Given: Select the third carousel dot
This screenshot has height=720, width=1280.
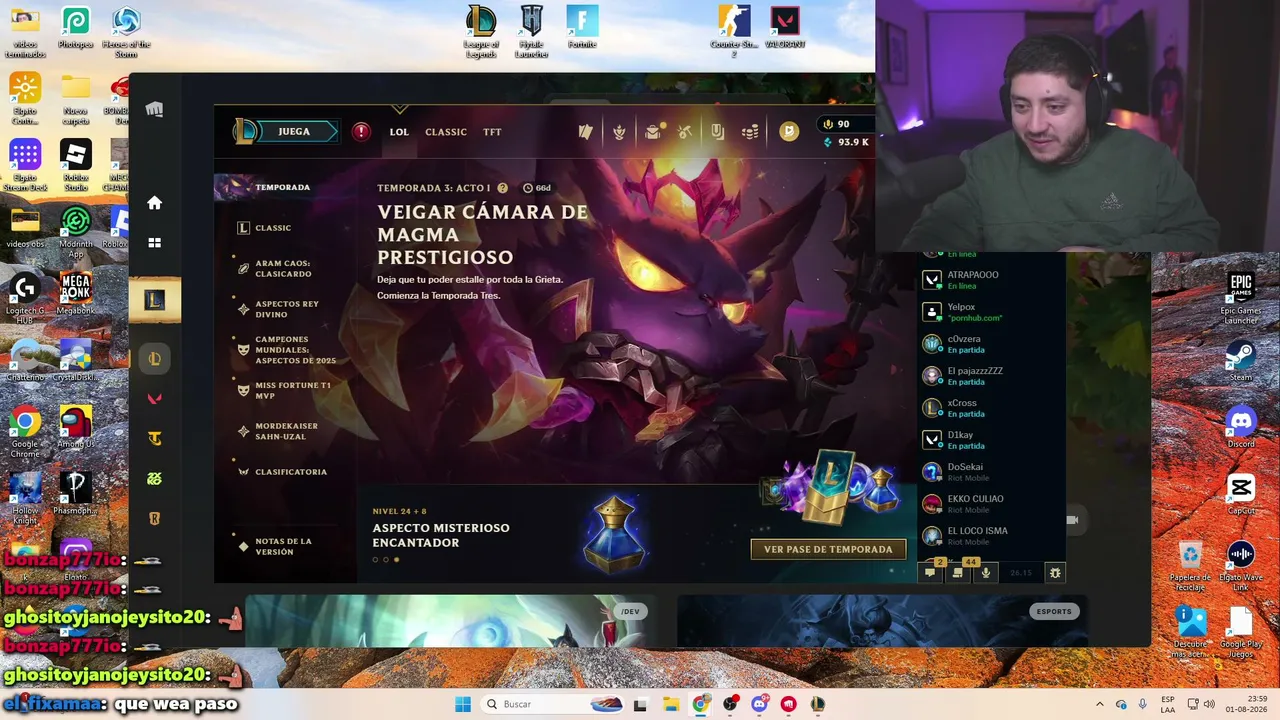Looking at the screenshot, I should (396, 560).
